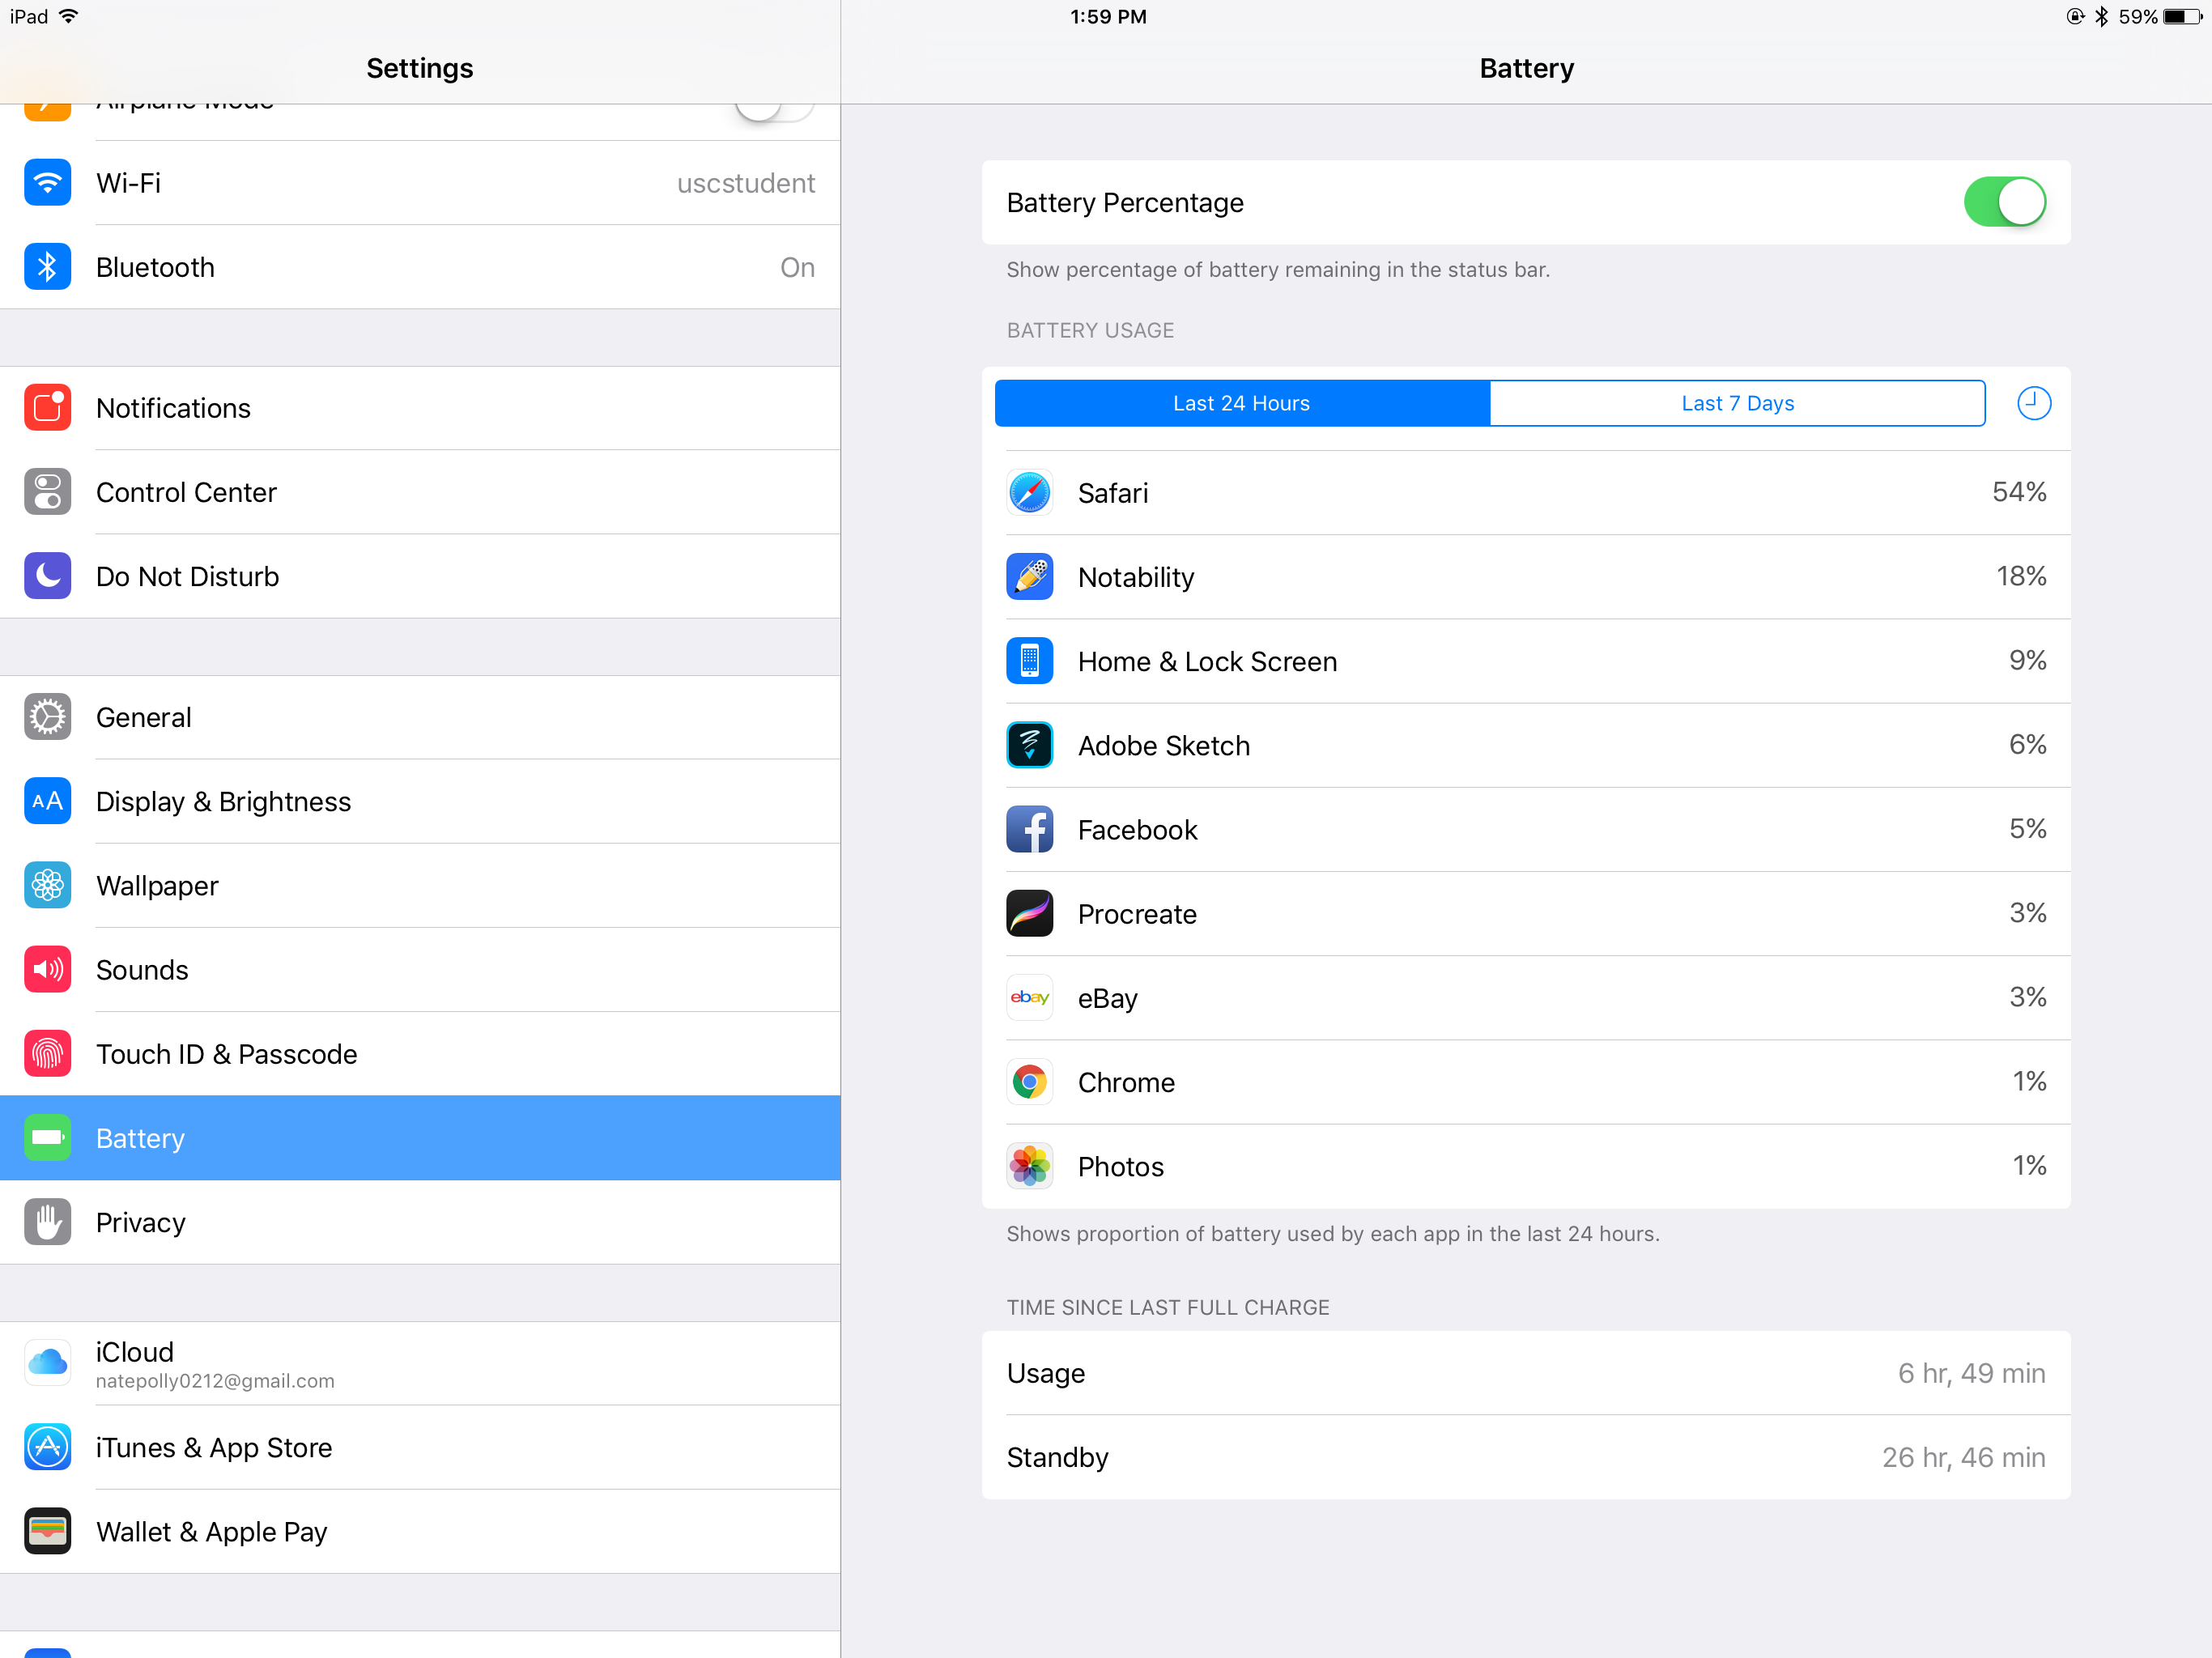Tap the iTunes & App Store icon
Image resolution: width=2212 pixels, height=1658 pixels.
47,1447
